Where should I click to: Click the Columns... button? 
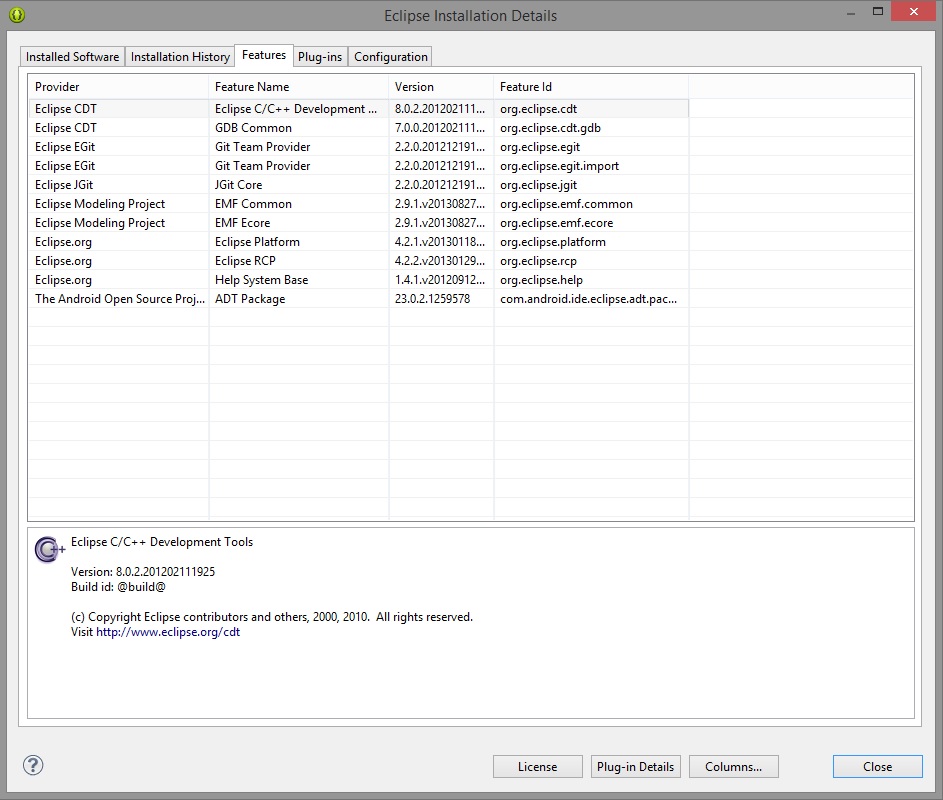coord(734,766)
